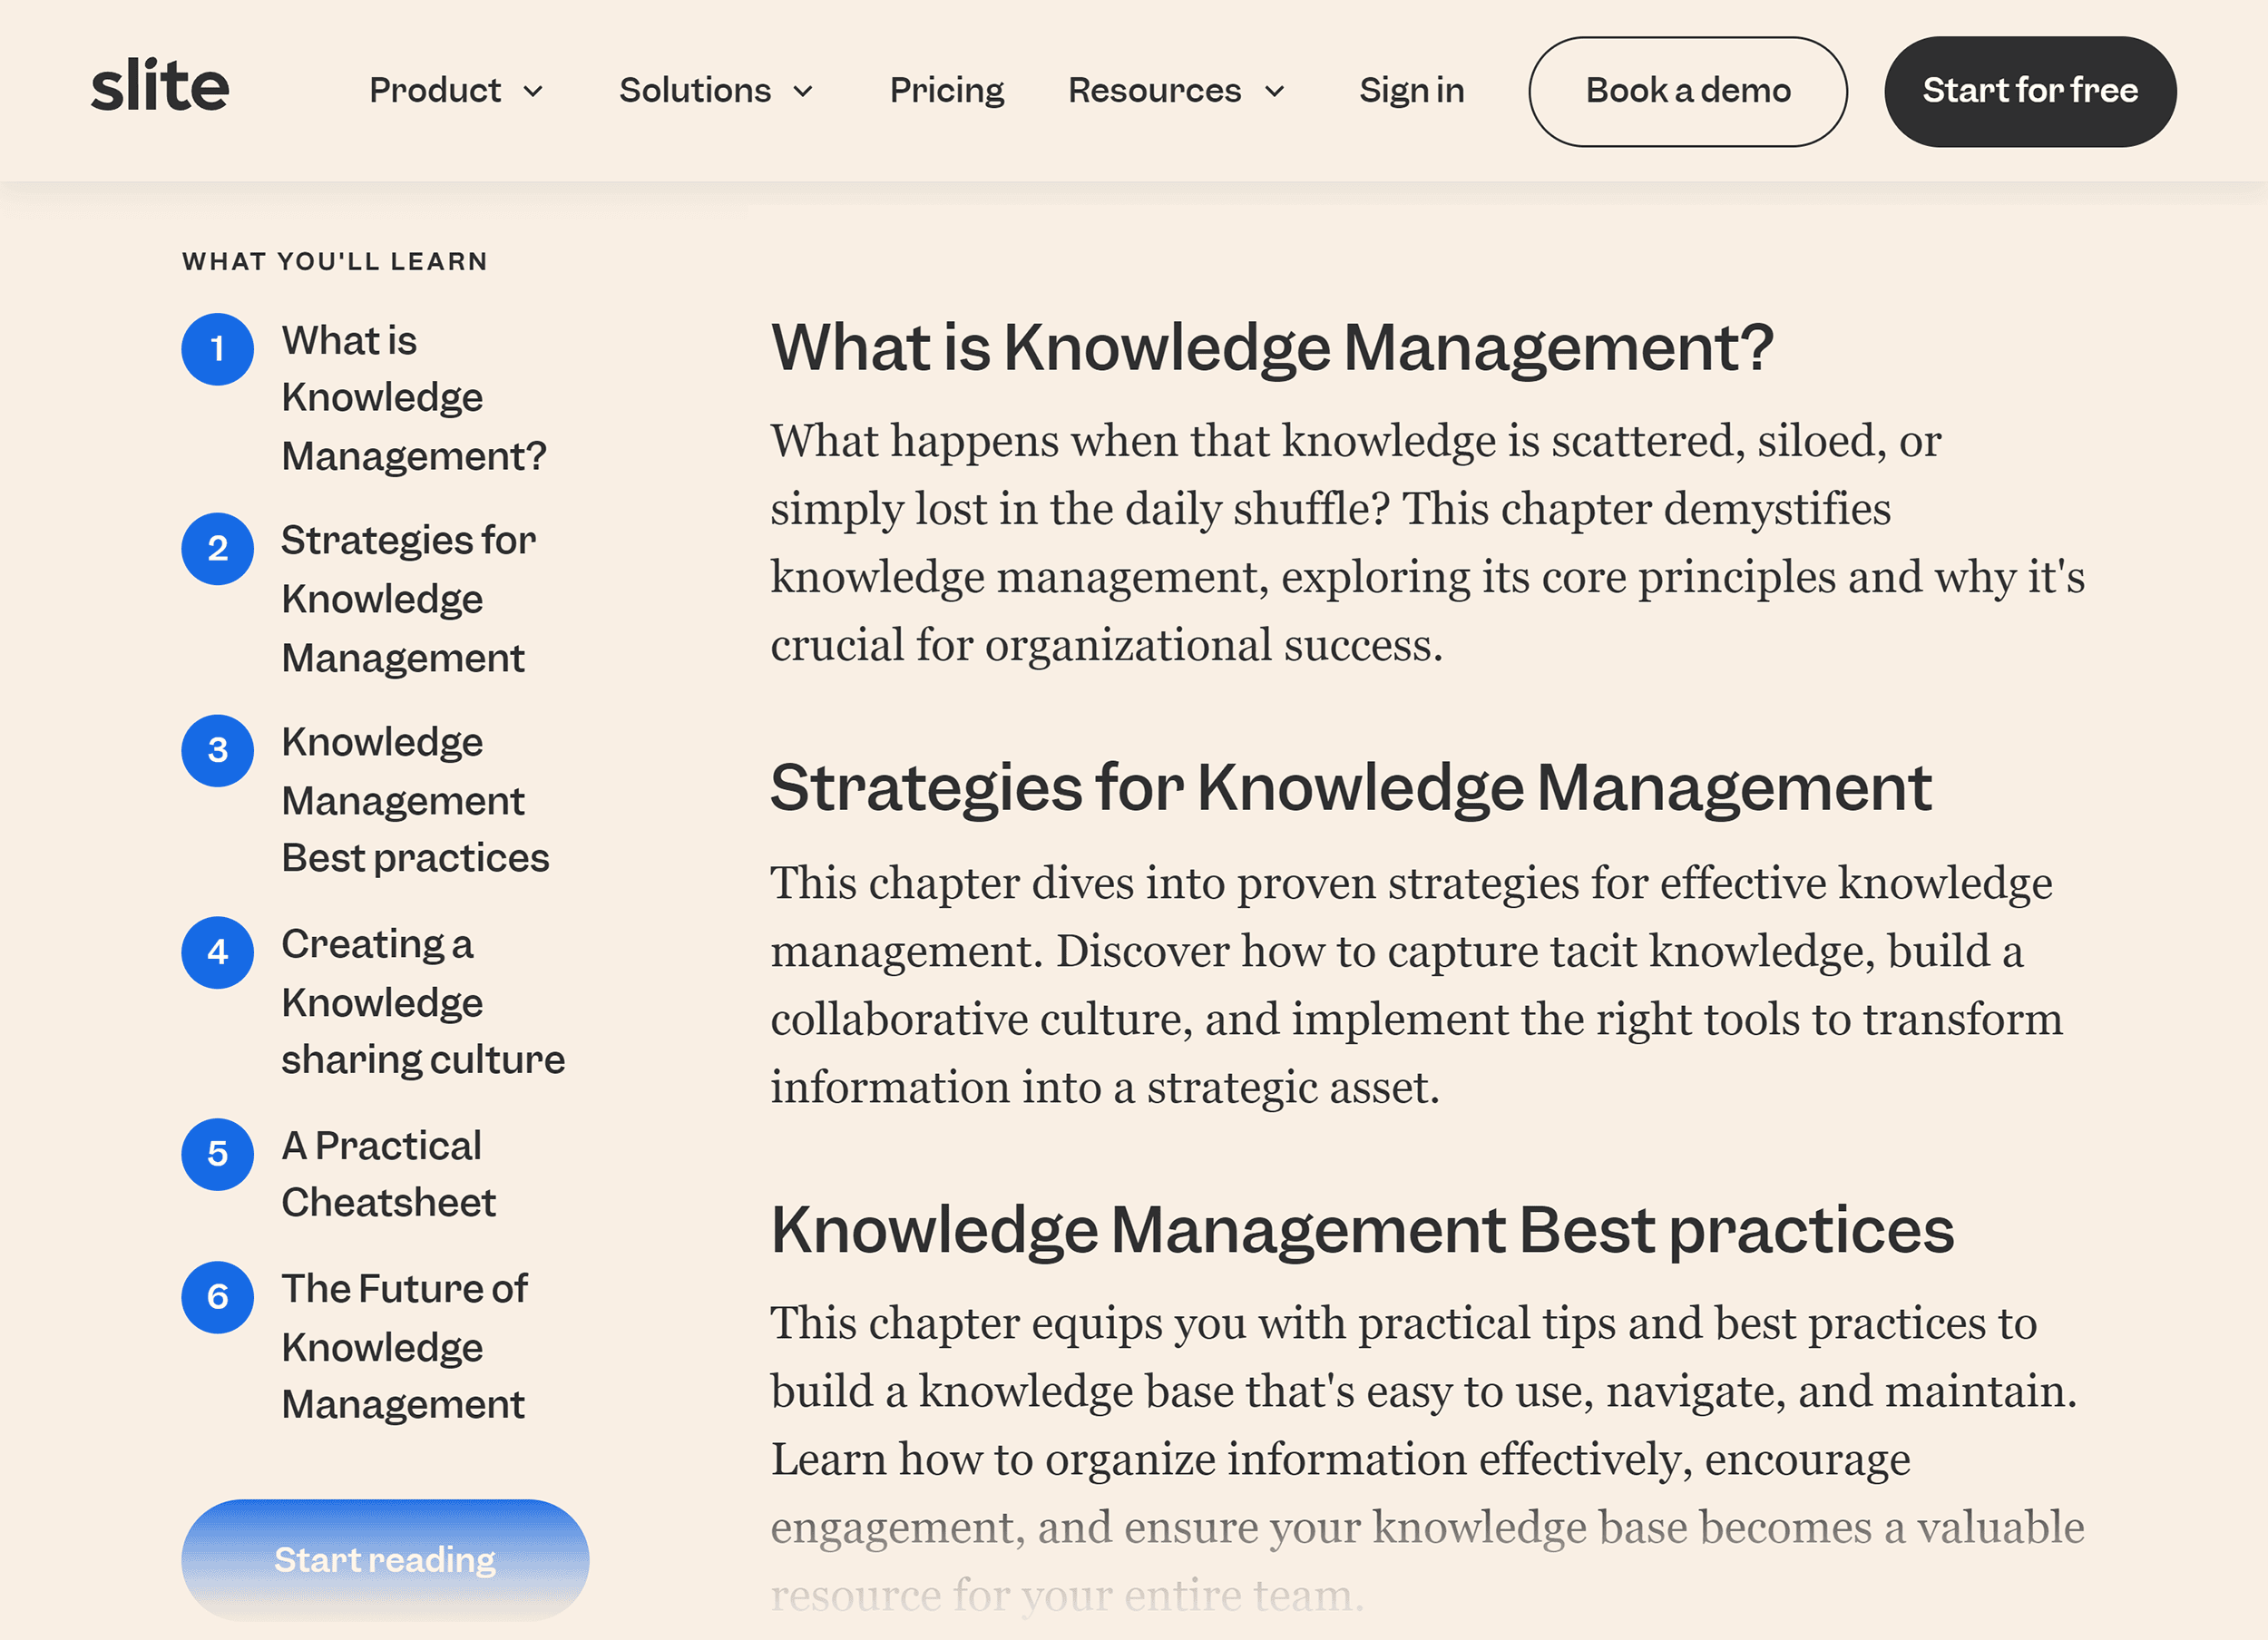The height and width of the screenshot is (1640, 2268).
Task: Open the Product menu chevron
Action: (533, 91)
